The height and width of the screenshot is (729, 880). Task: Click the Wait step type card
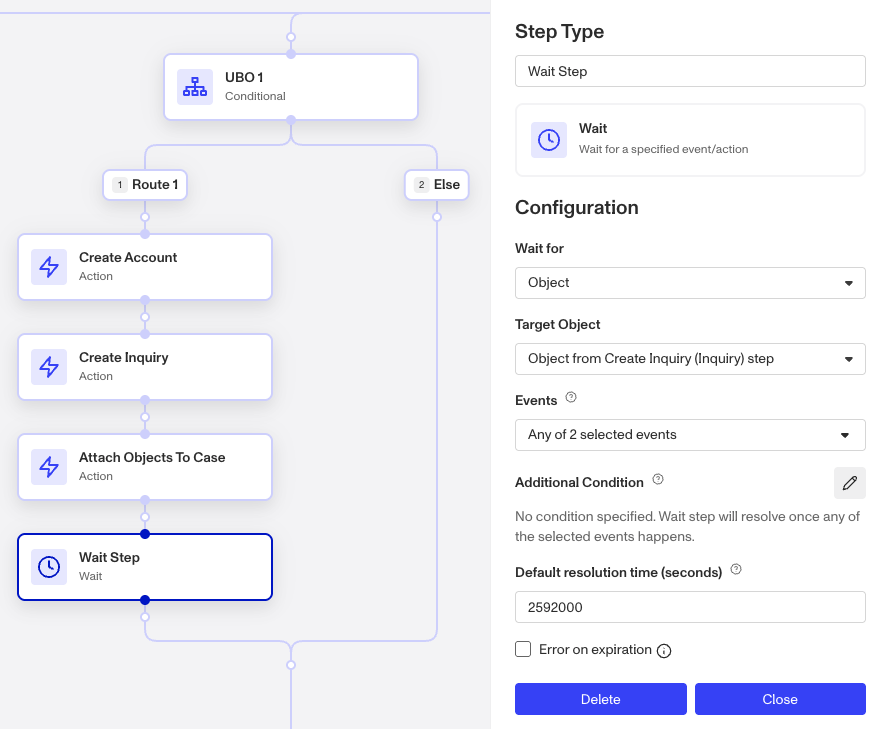(690, 140)
